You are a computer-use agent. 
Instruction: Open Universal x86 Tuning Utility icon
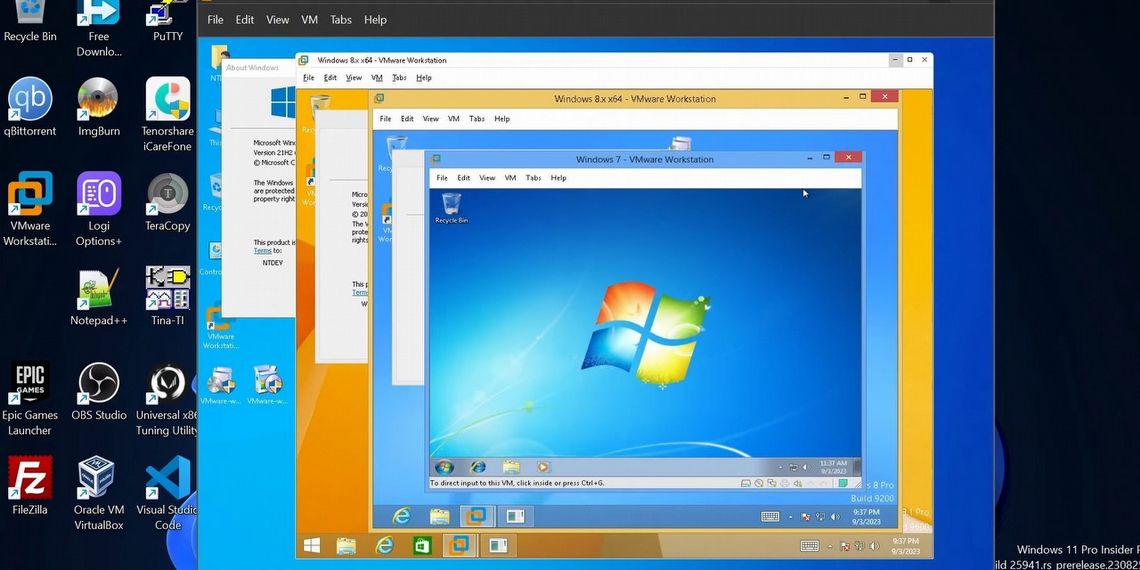(168, 399)
